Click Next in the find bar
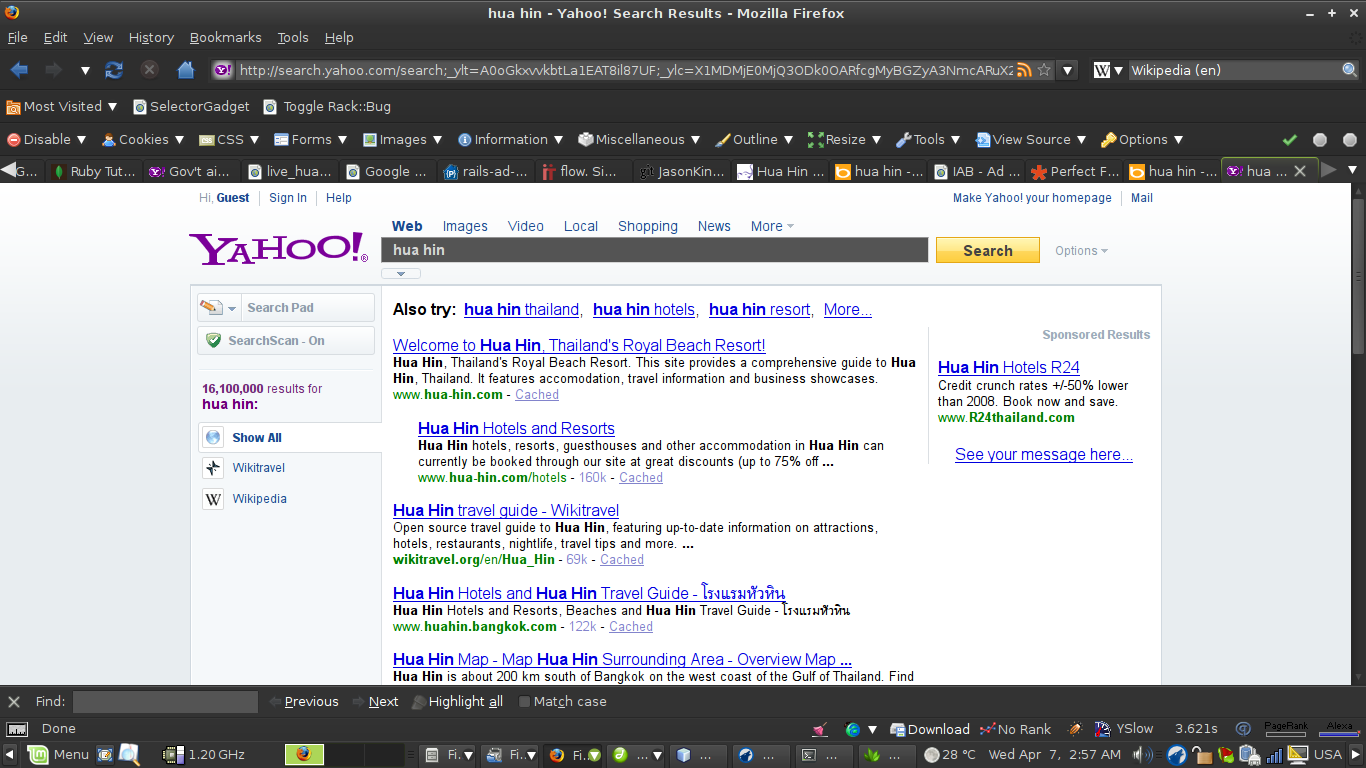 (375, 702)
